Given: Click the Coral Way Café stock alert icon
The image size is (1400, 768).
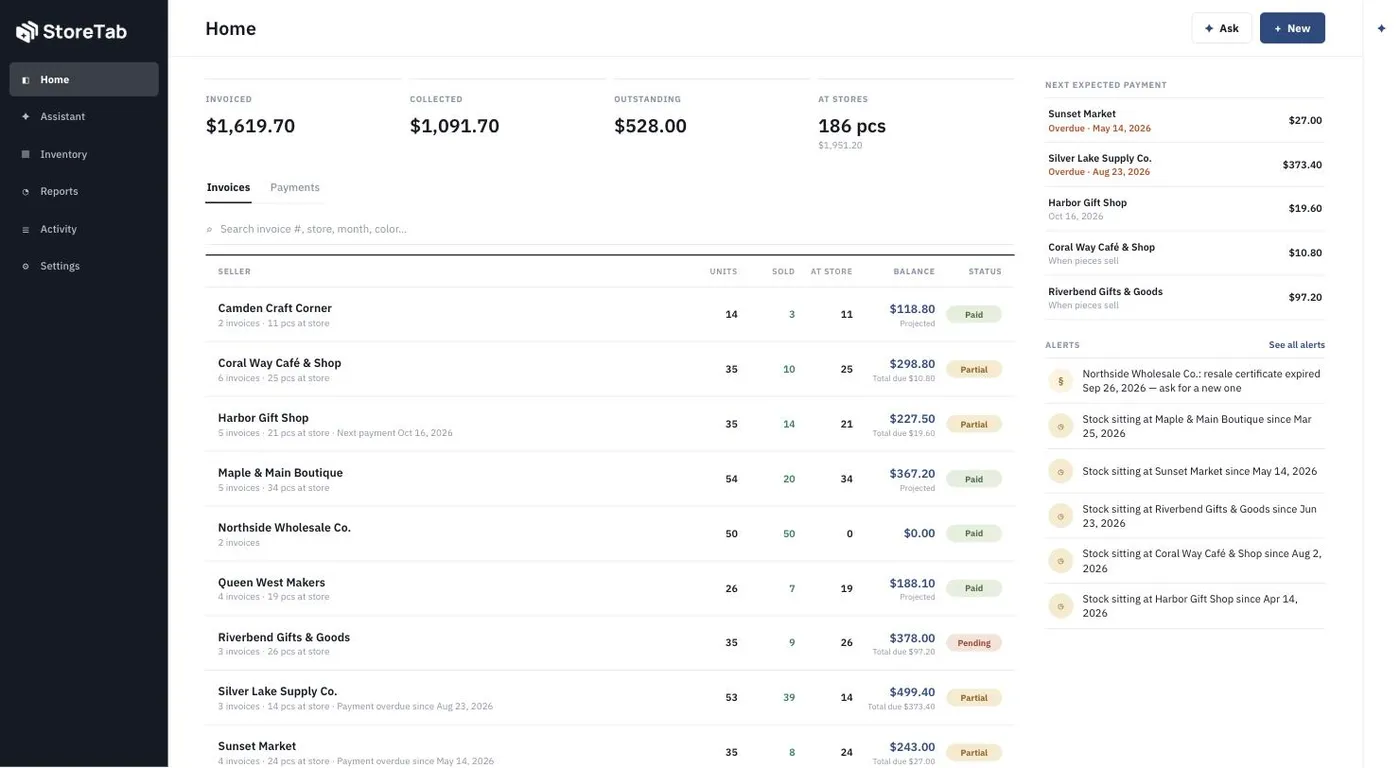Looking at the screenshot, I should [1061, 561].
